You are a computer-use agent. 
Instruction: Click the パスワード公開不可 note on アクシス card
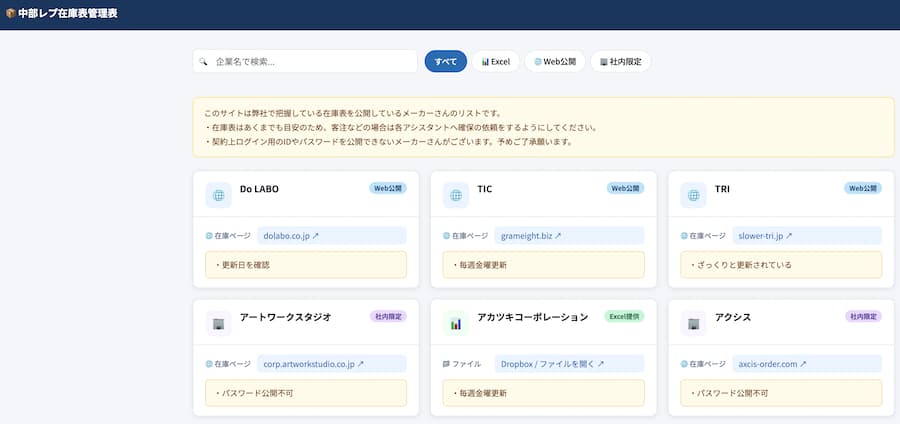click(x=781, y=393)
